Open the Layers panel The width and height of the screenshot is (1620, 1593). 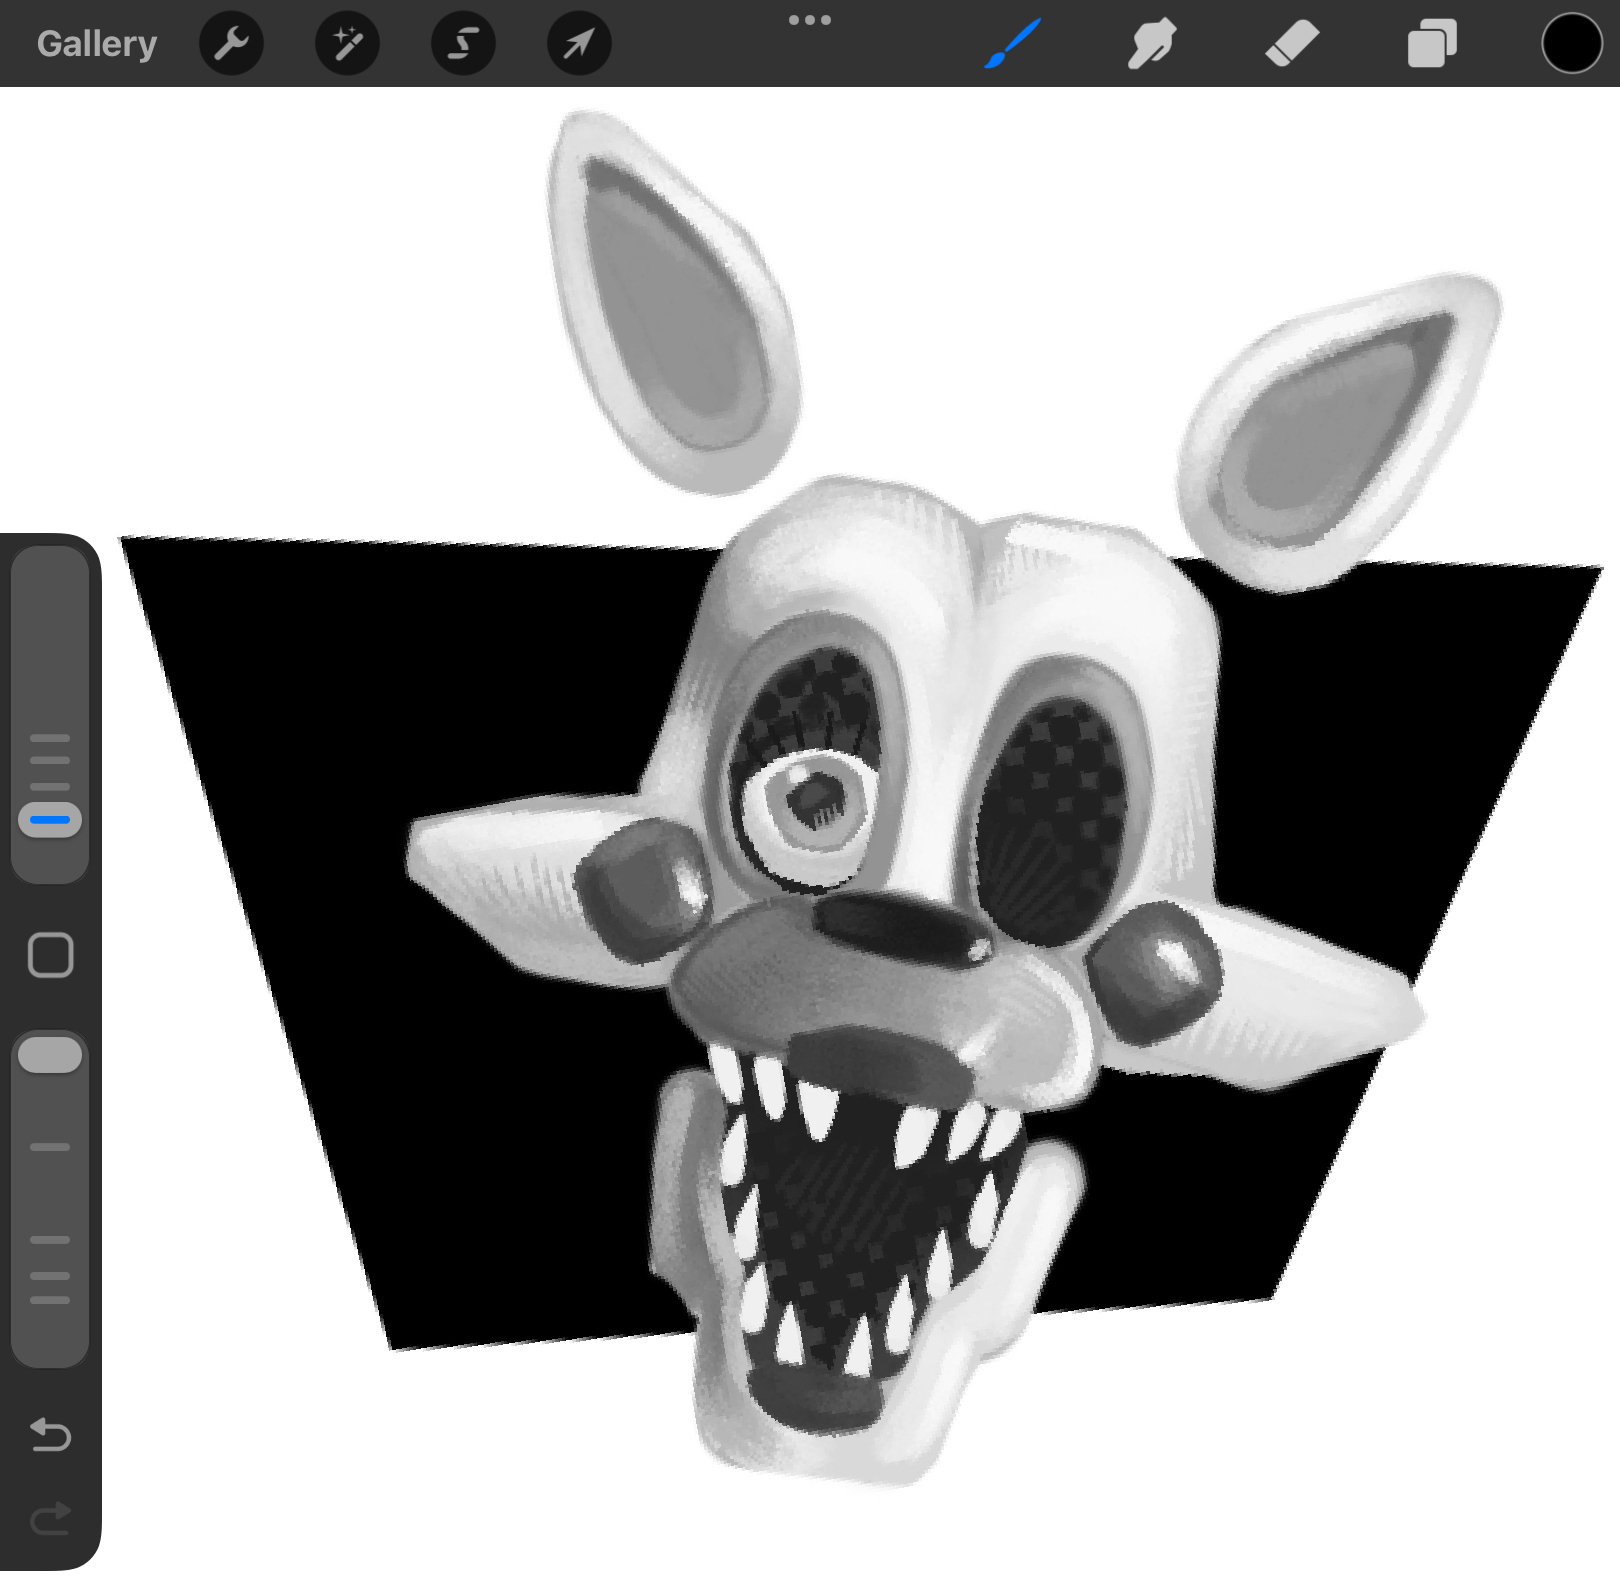point(1431,44)
